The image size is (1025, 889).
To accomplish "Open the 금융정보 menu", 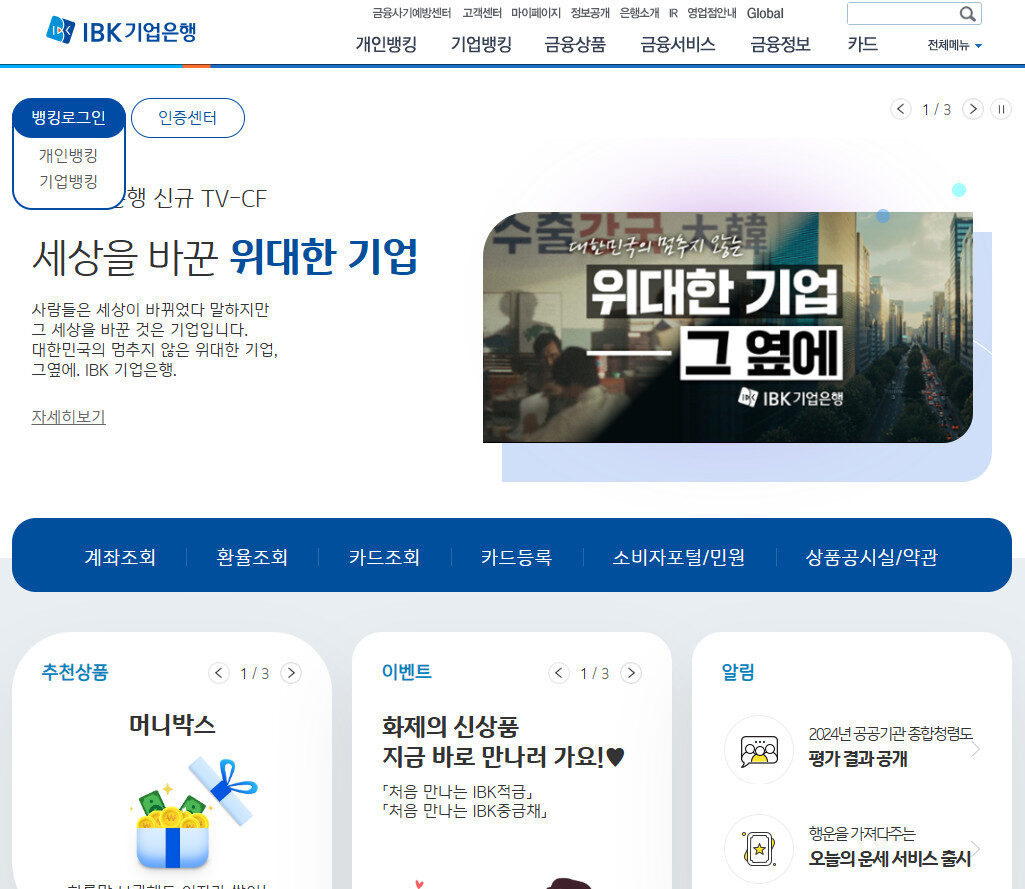I will (781, 44).
